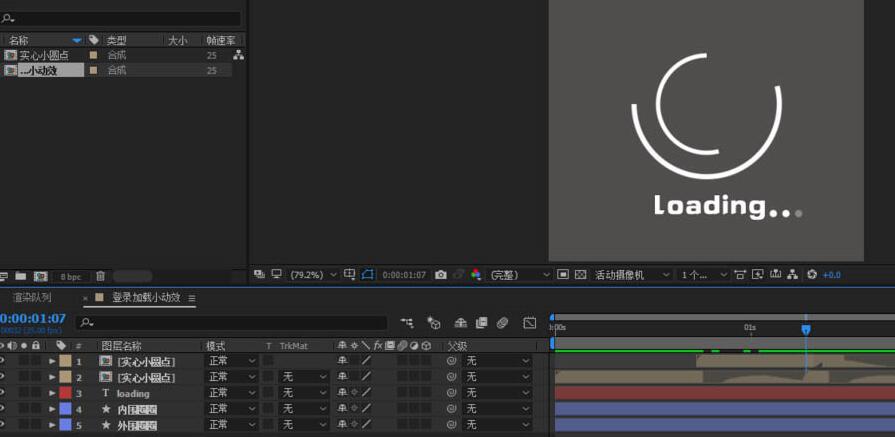Open the magnification 79.2% dropdown
The image size is (895, 437).
pyautogui.click(x=312, y=274)
